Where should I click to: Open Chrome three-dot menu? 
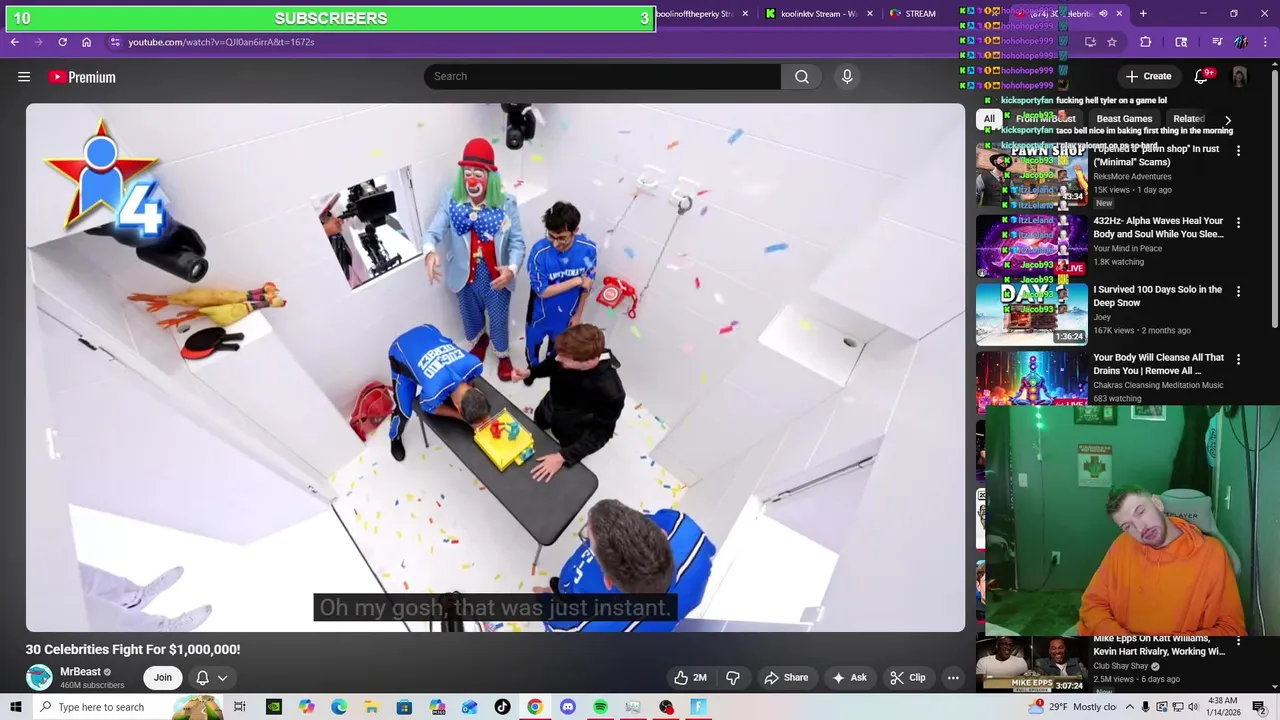[1266, 42]
